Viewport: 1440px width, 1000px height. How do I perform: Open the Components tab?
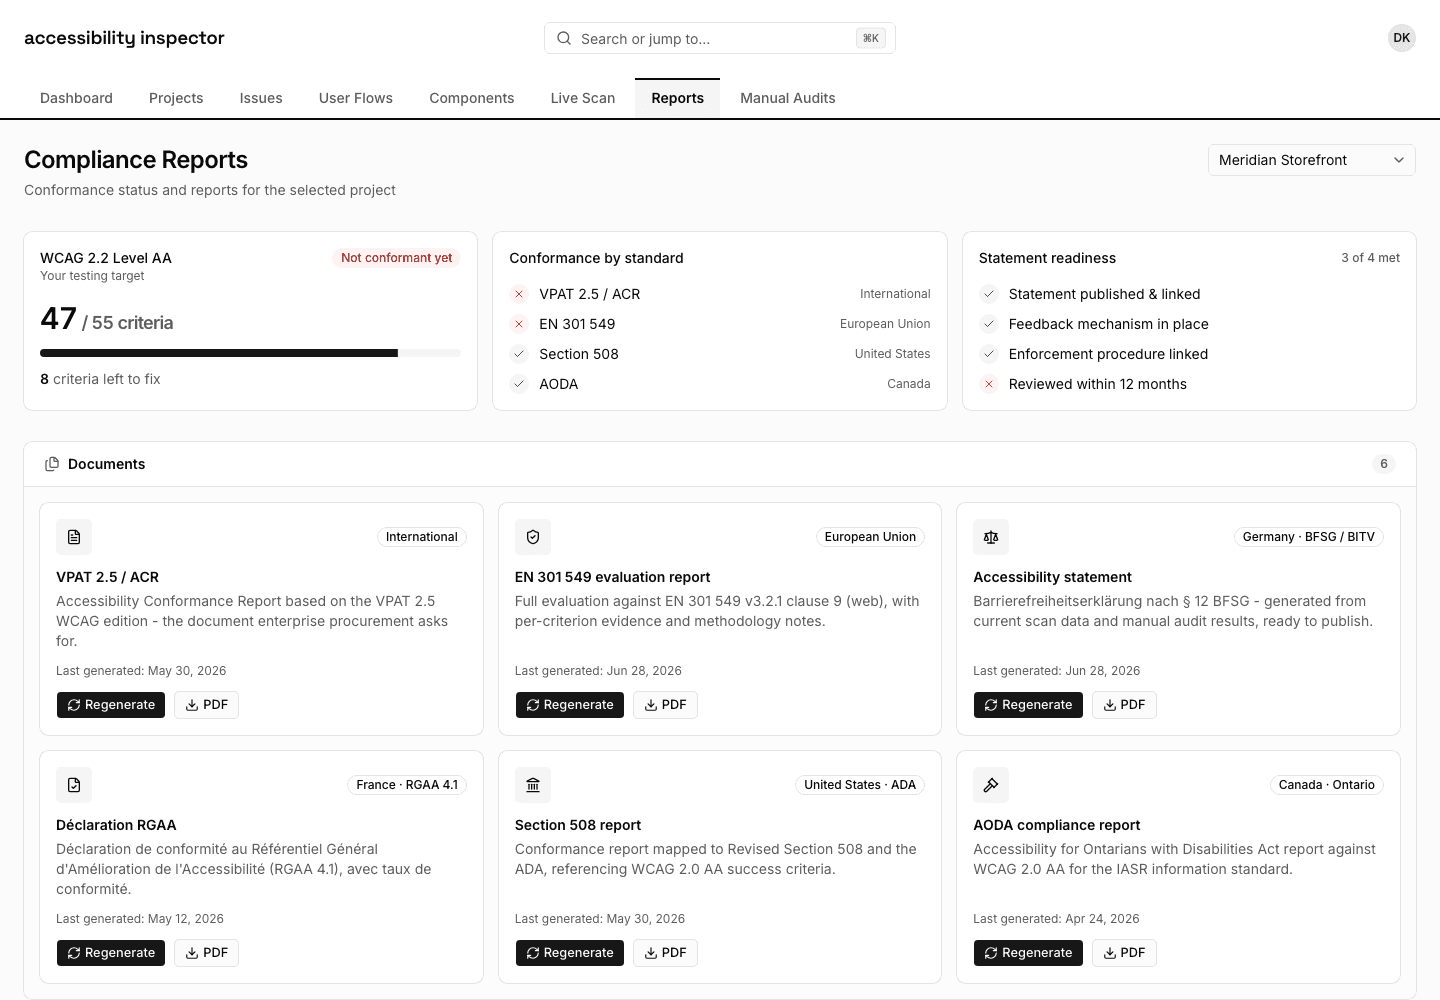coord(472,98)
